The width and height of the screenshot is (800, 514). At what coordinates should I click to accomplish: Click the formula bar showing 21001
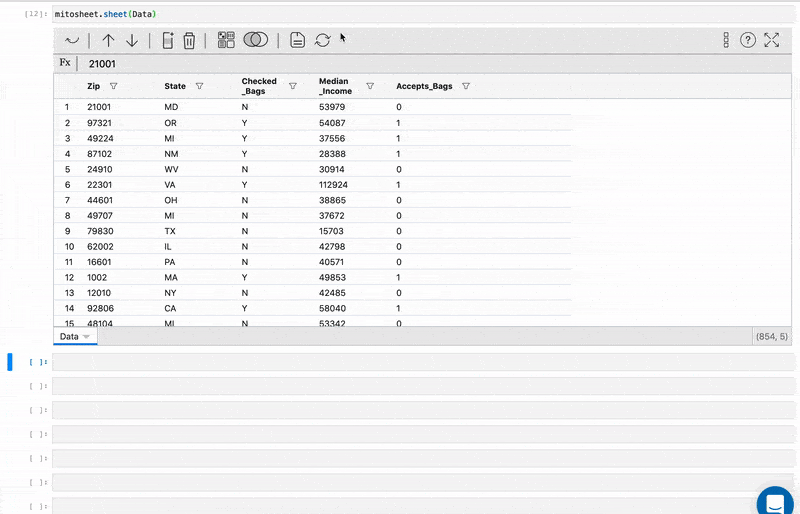[x=434, y=64]
